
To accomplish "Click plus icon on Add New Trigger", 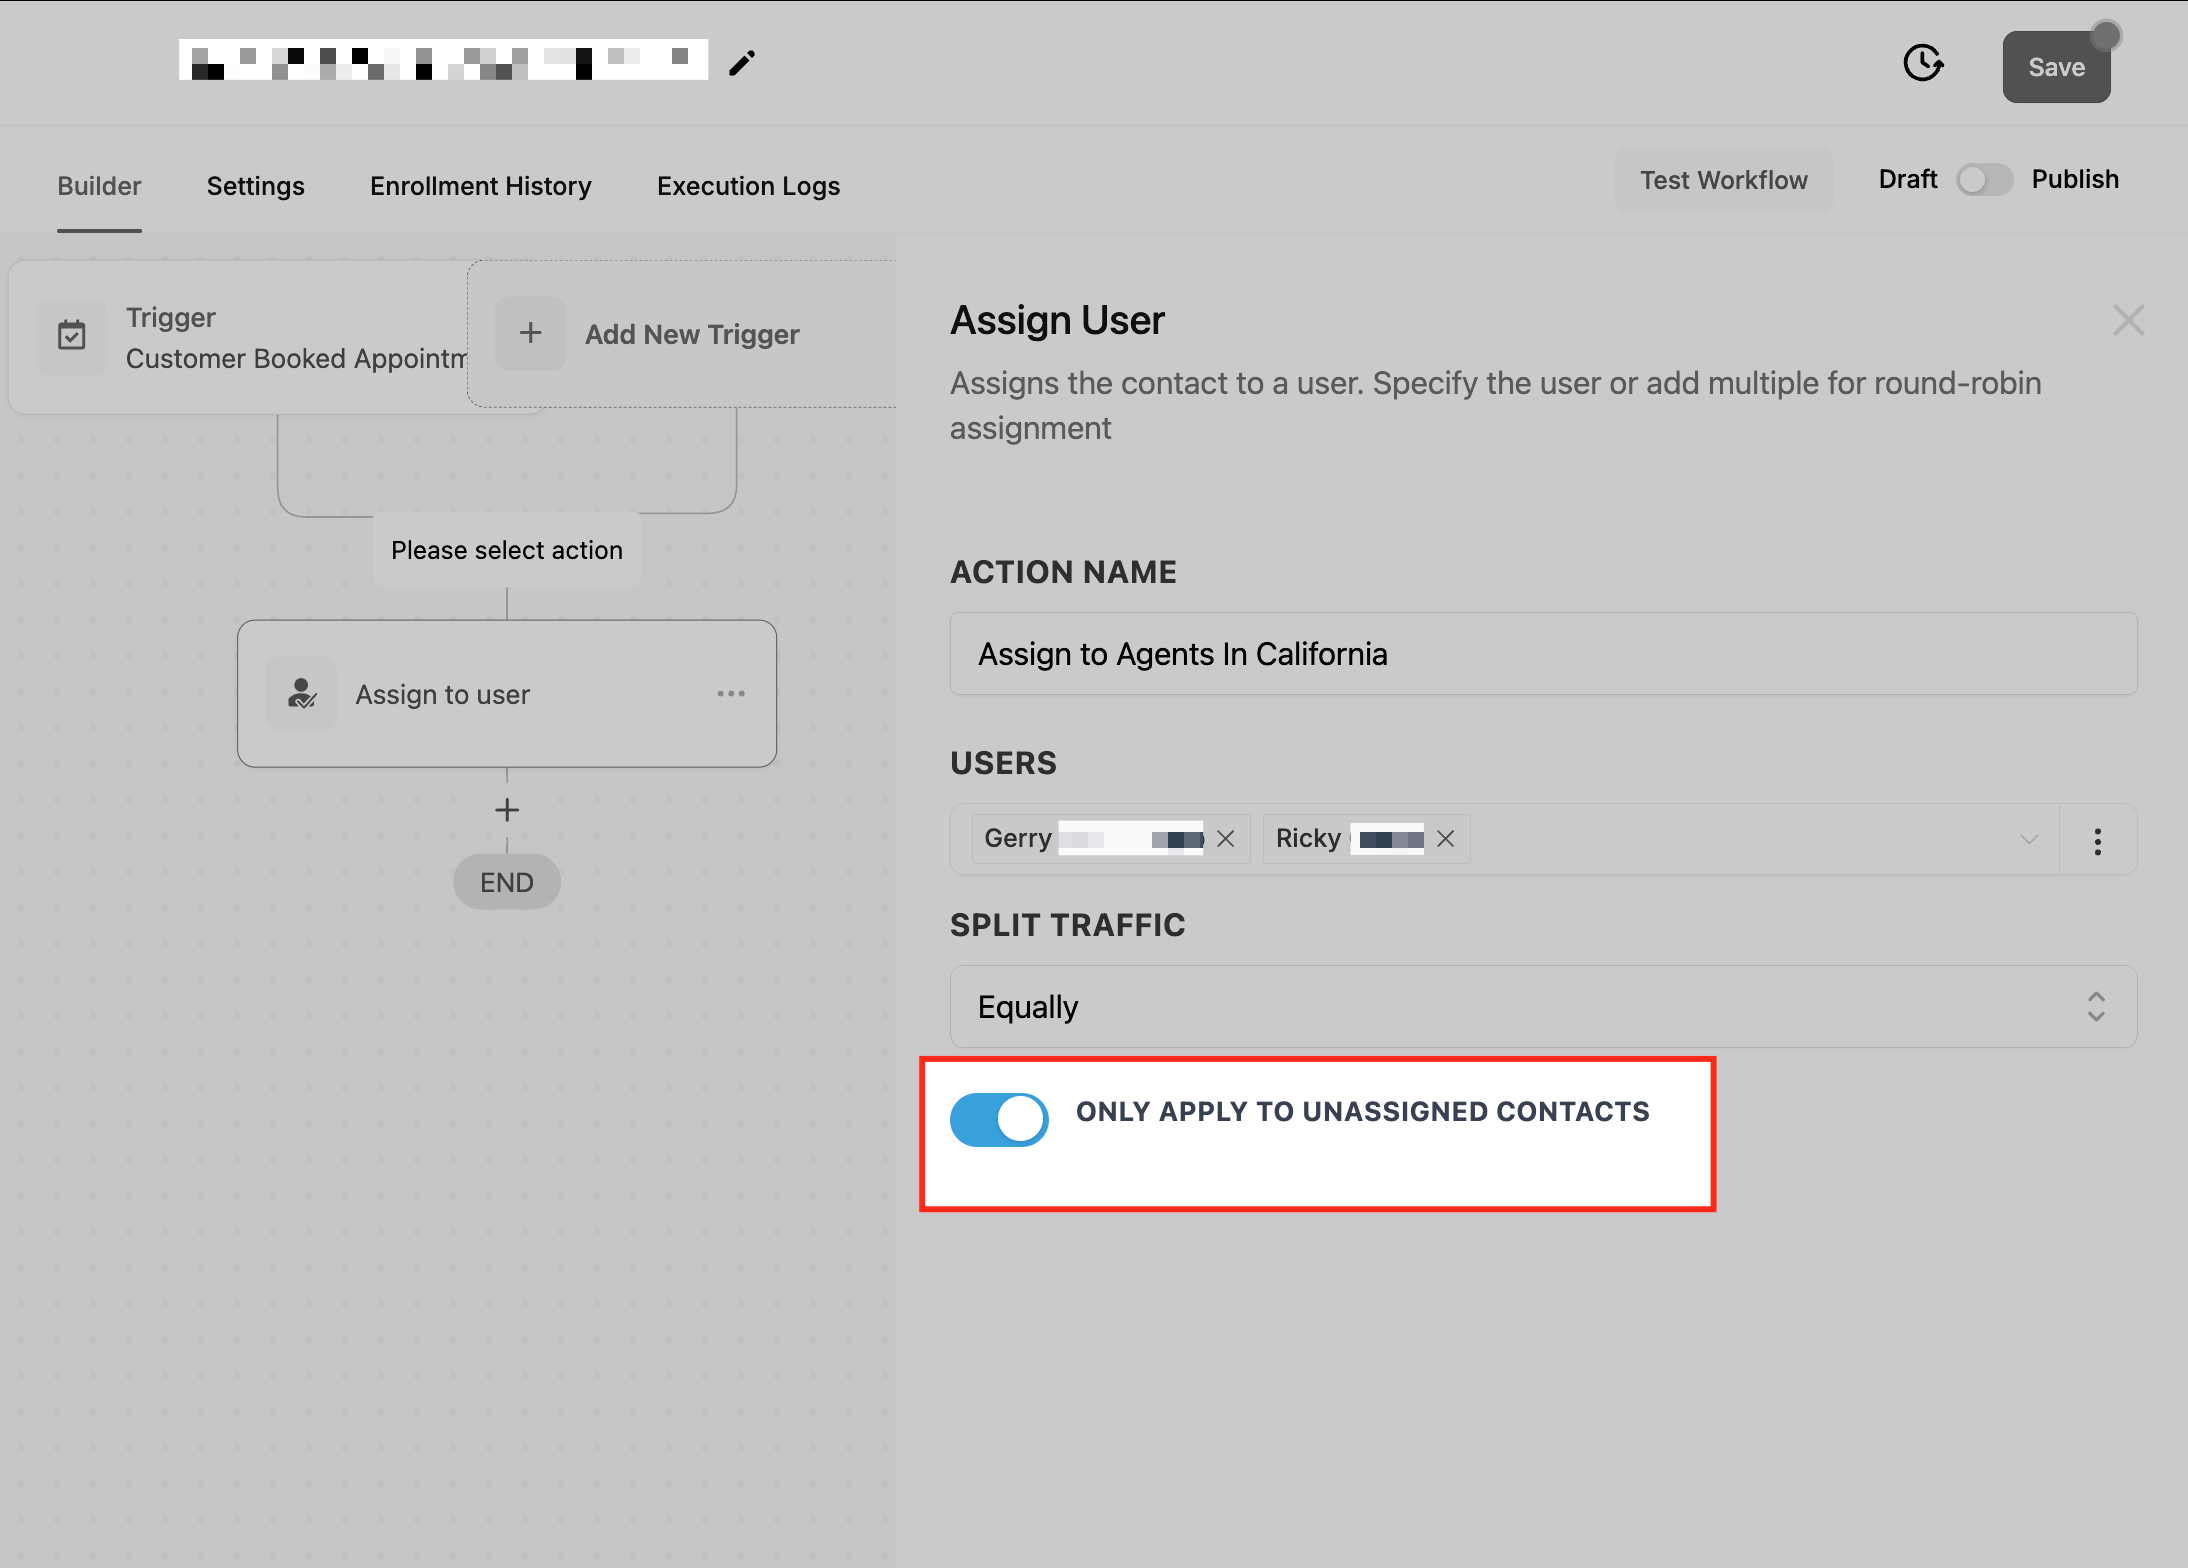I will coord(531,334).
